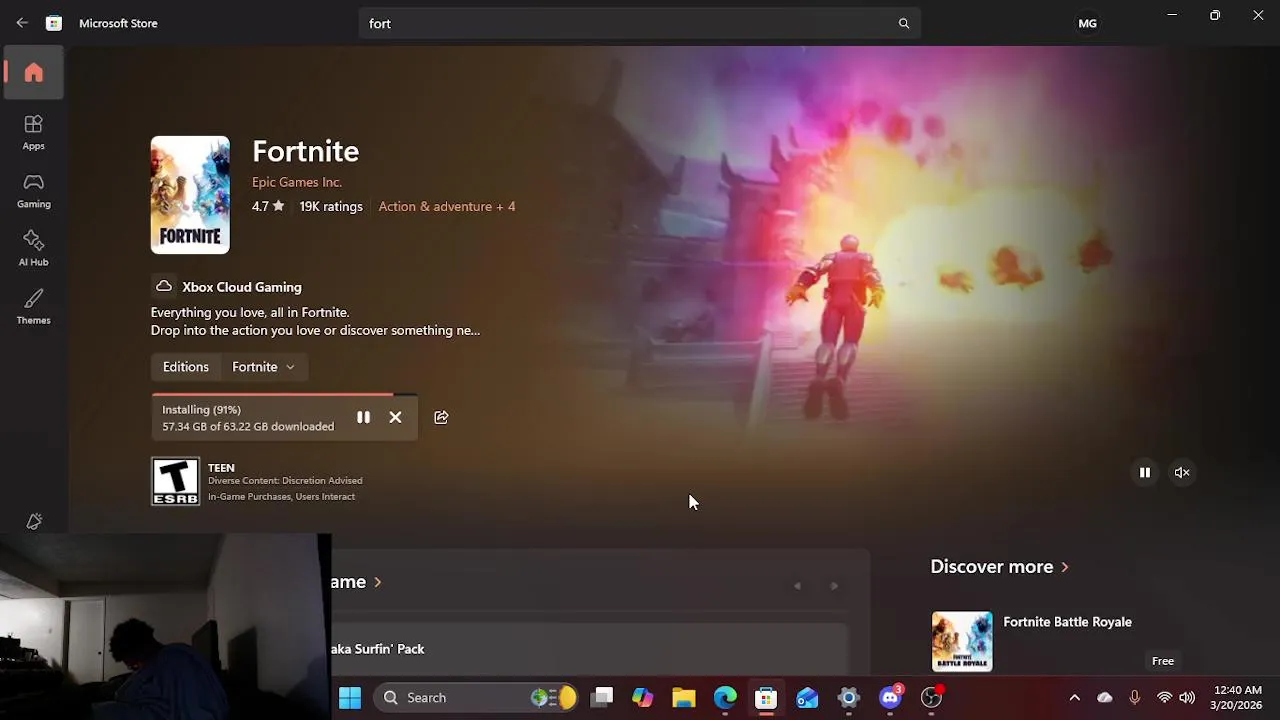This screenshot has width=1280, height=720.
Task: Click the Microsoft Store title logo
Action: click(54, 23)
